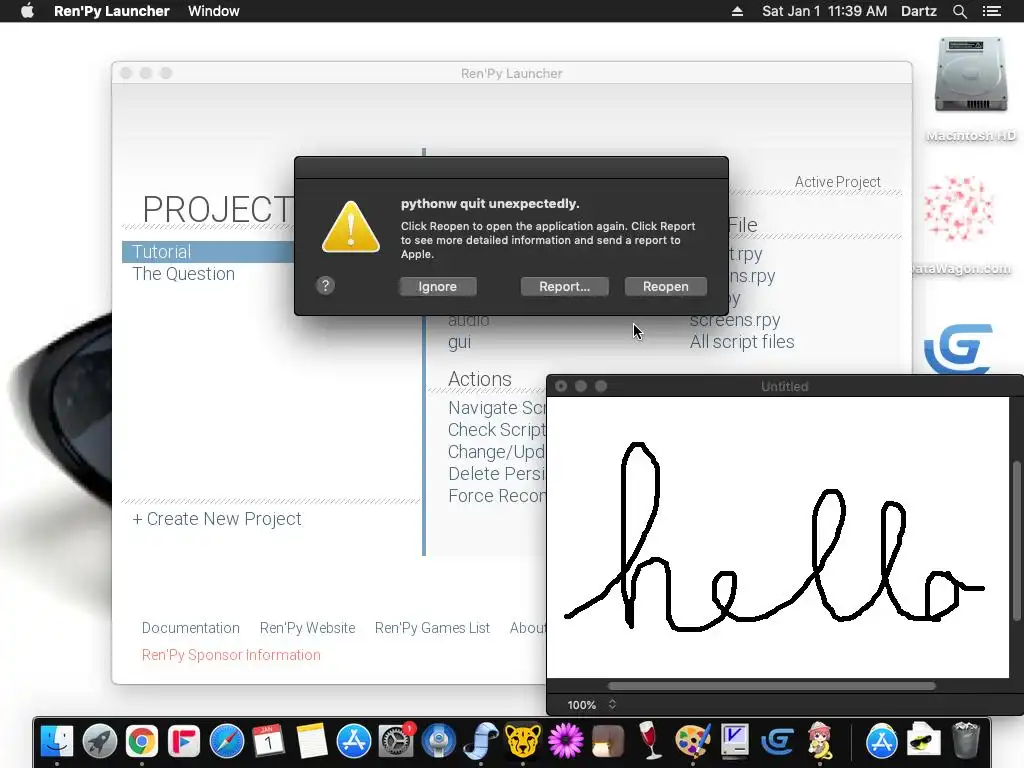
Task: Click the eject icon in menu bar
Action: (x=737, y=11)
